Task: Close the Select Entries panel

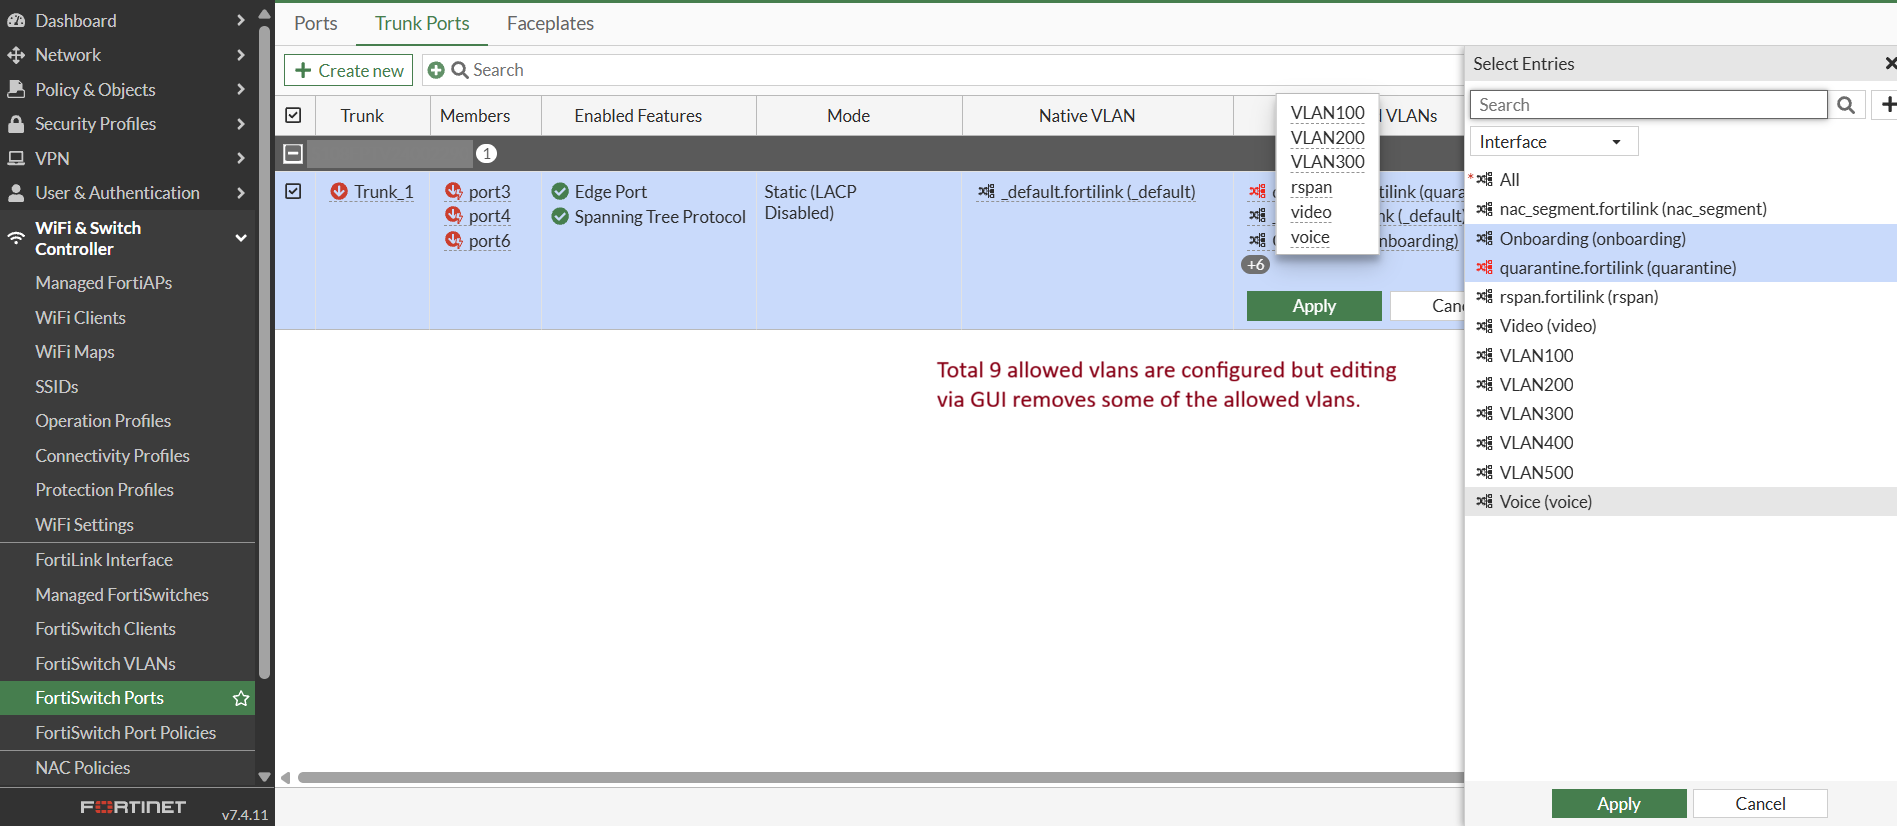Action: click(x=1889, y=64)
